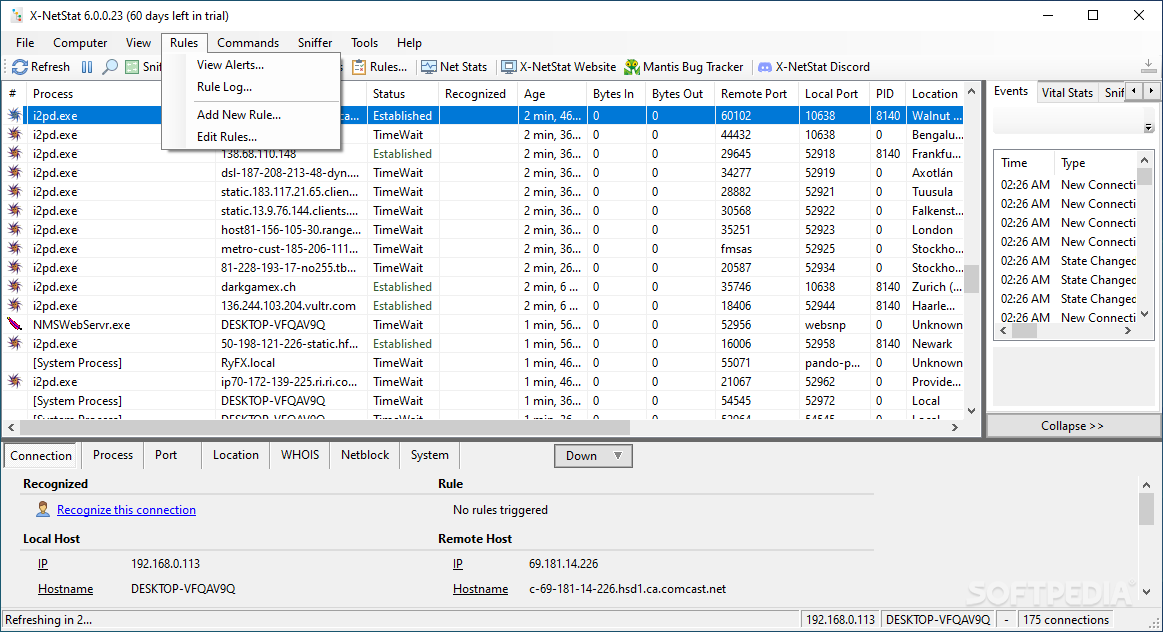Click the X-NetStat app icon in title bar
The width and height of the screenshot is (1163, 632).
point(16,16)
